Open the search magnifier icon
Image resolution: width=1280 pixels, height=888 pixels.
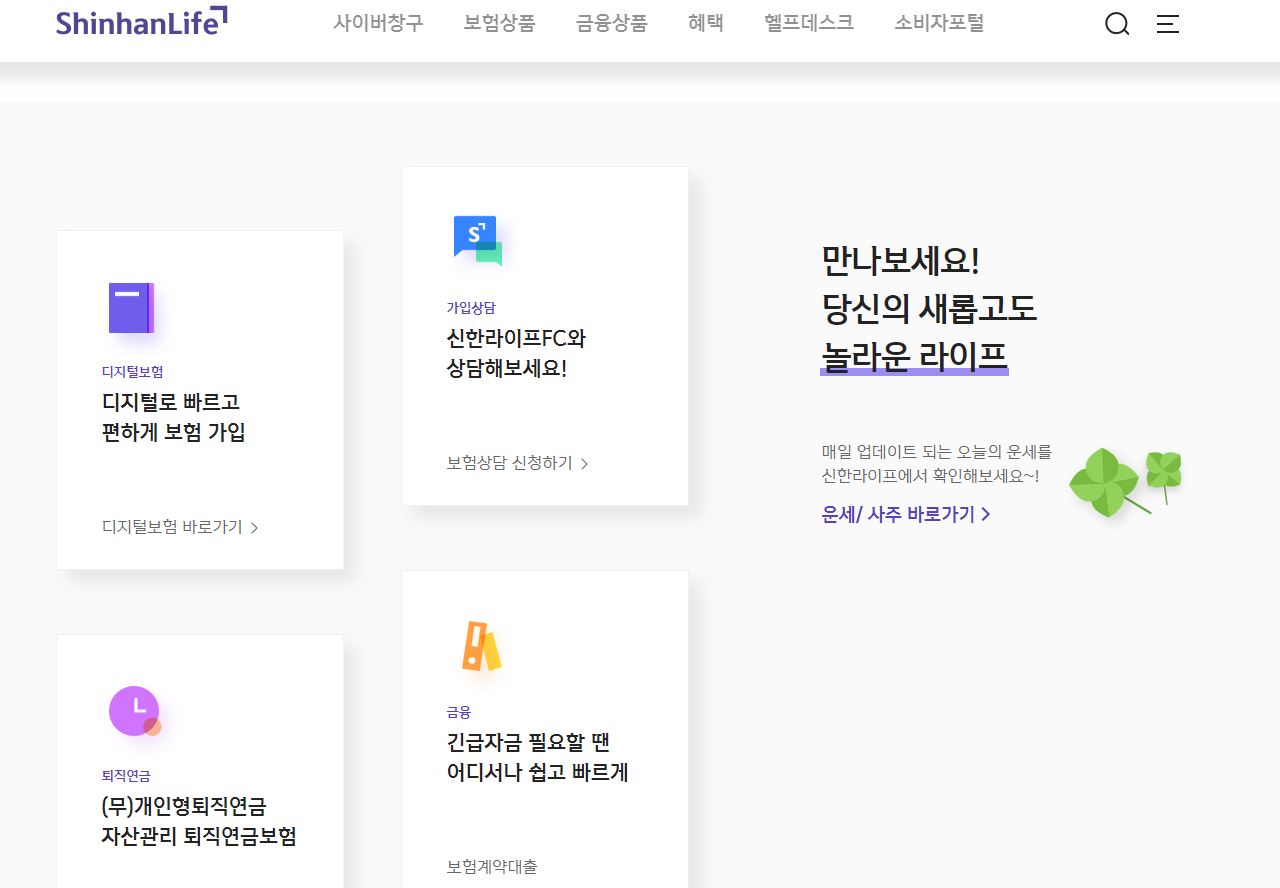tap(1117, 24)
